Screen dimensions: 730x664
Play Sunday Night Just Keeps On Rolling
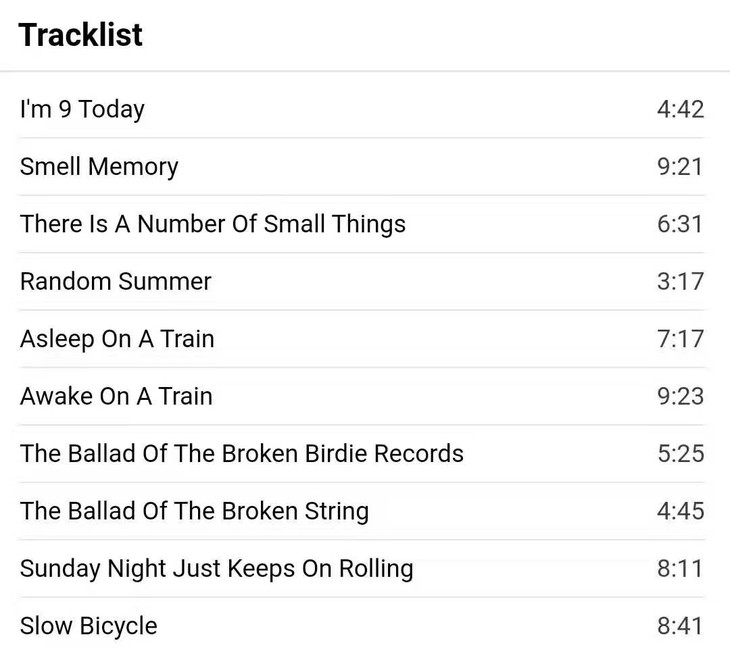216,569
